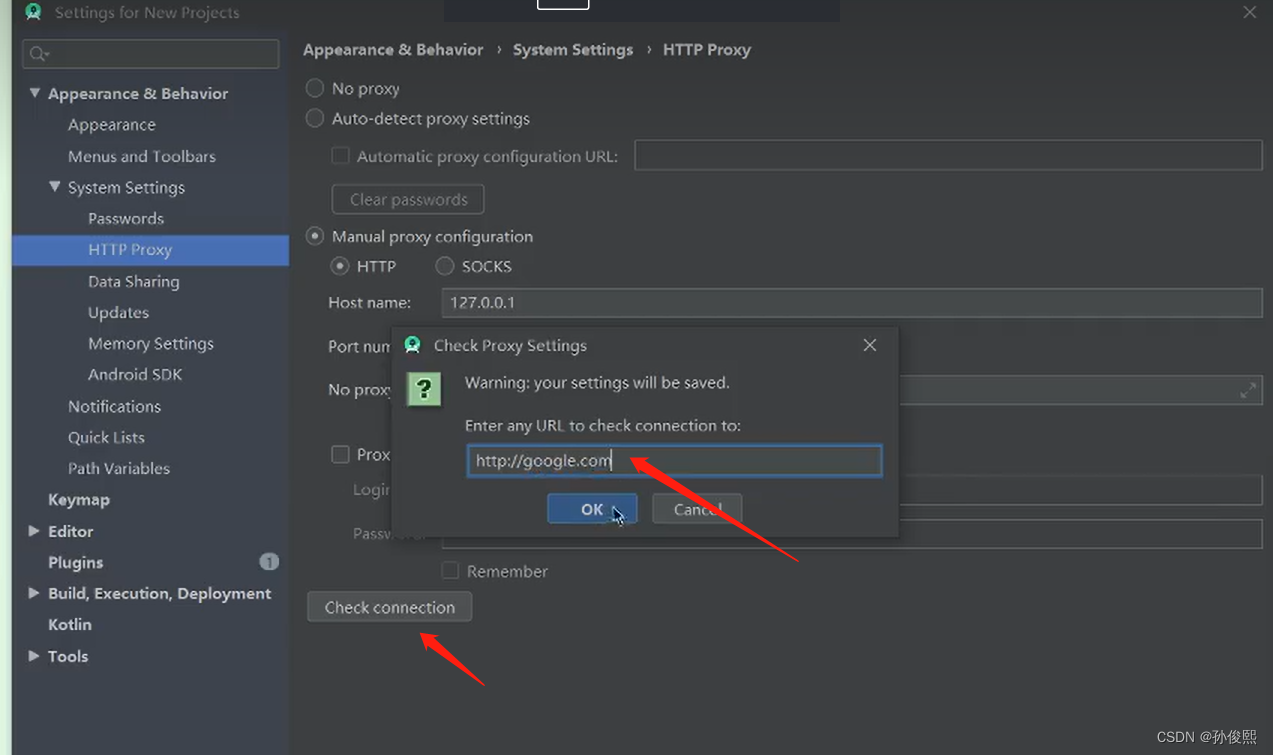Open the Plugins settings
1273x755 pixels.
click(x=76, y=562)
